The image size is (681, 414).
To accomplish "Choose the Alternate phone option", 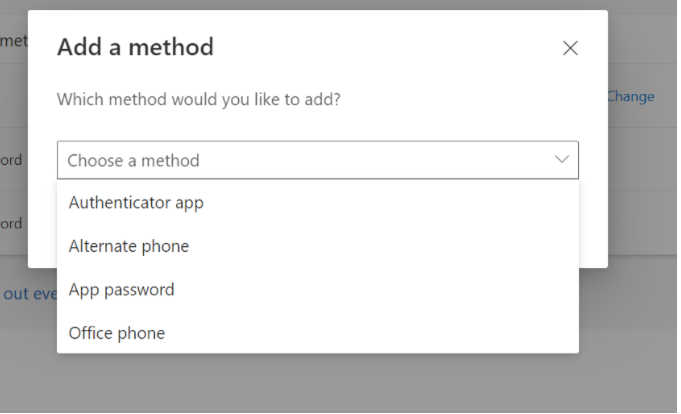I will (129, 246).
